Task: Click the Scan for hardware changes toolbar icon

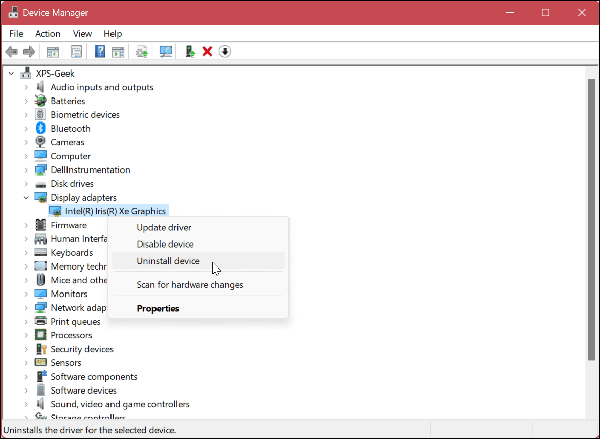Action: tap(166, 52)
